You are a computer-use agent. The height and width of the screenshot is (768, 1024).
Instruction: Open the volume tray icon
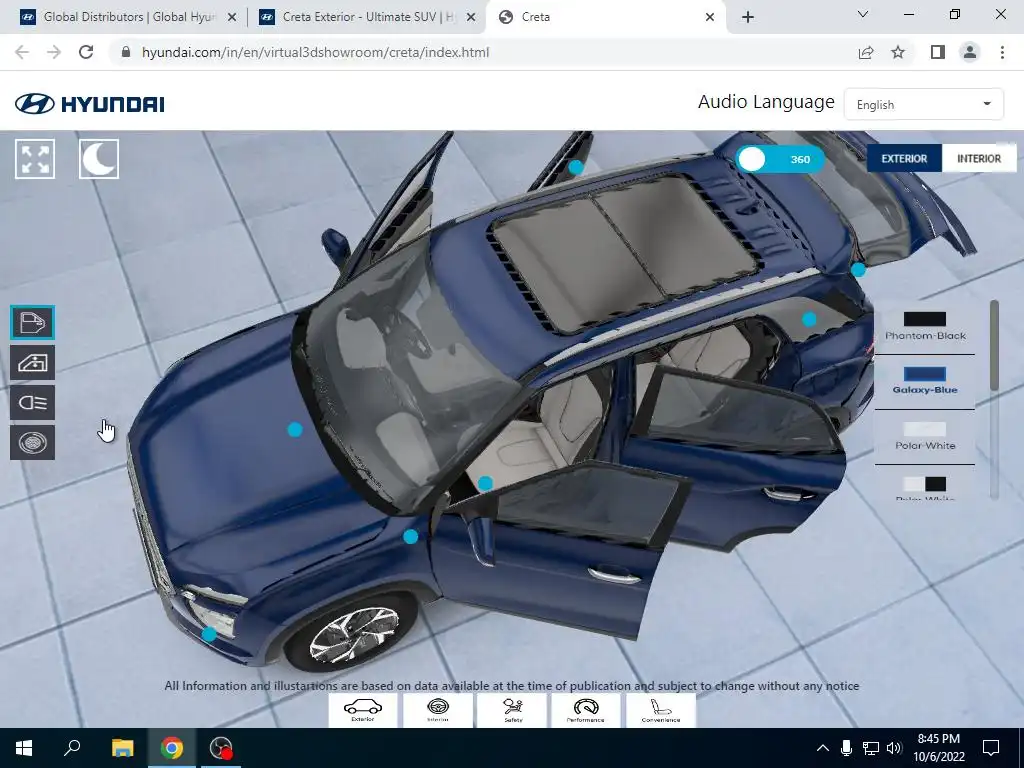click(894, 748)
